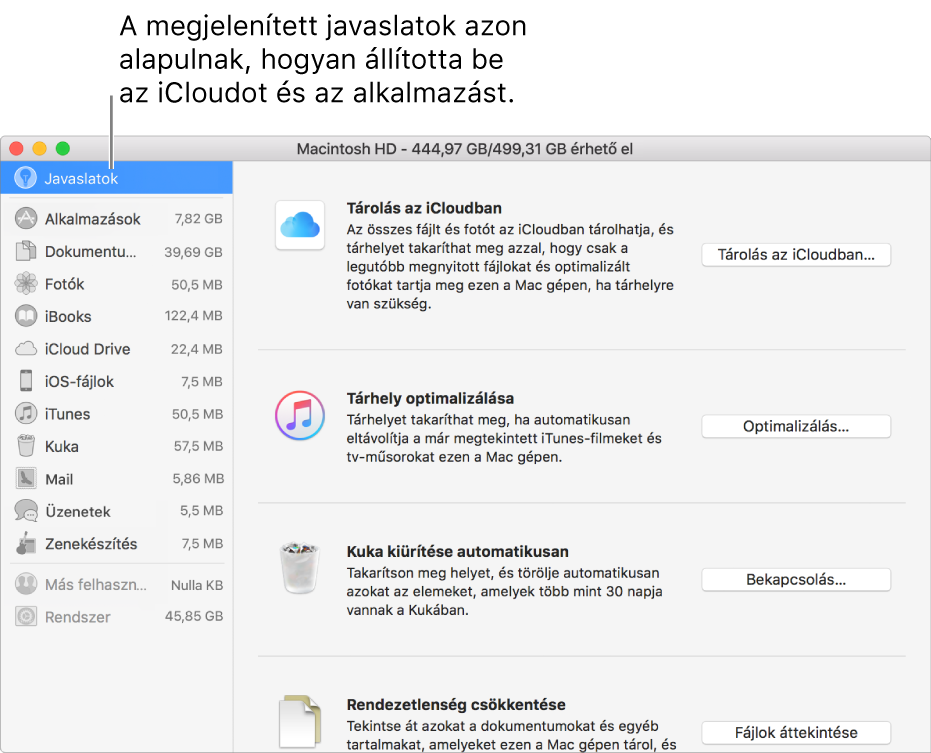Click the Macintosh HD window title
The height and width of the screenshot is (753, 931).
465,148
